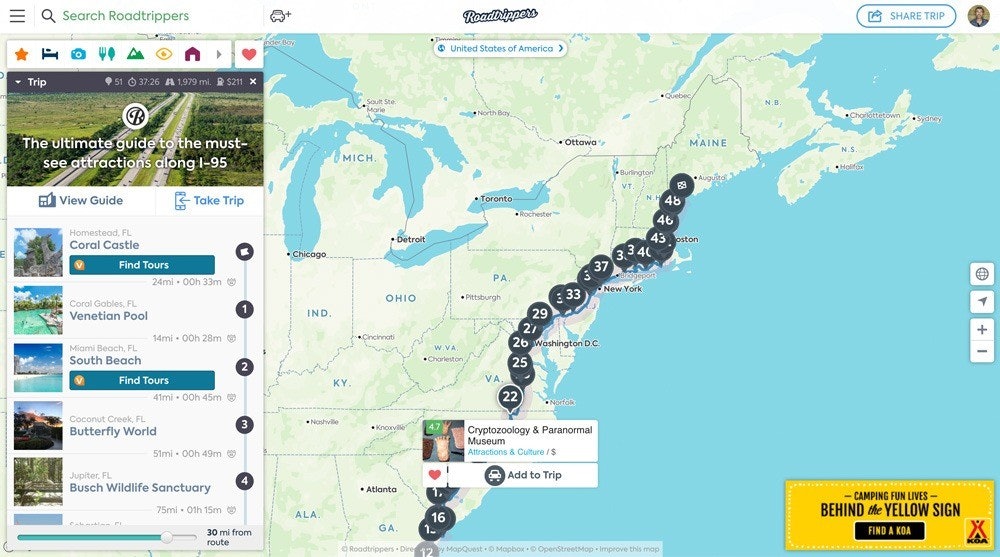Image resolution: width=1000 pixels, height=557 pixels.
Task: Open the hamburger menu
Action: (x=17, y=16)
